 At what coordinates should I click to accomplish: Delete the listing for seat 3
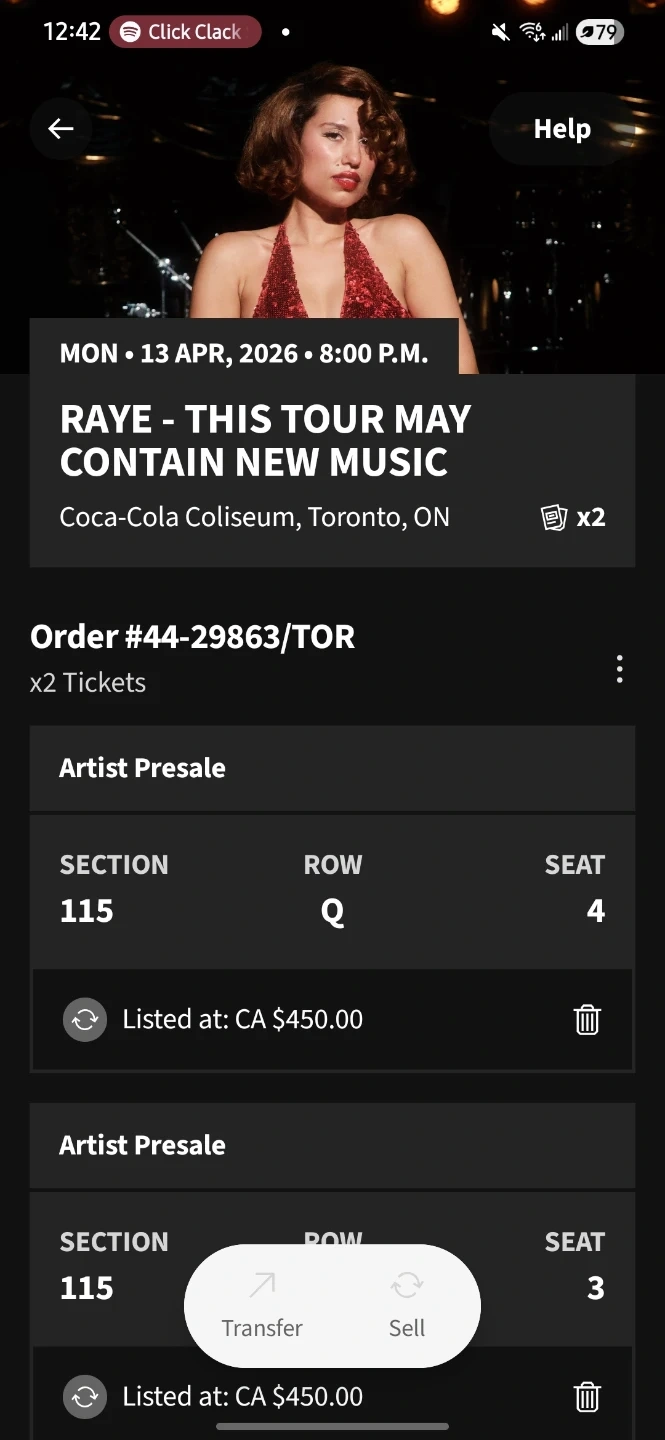tap(587, 1396)
